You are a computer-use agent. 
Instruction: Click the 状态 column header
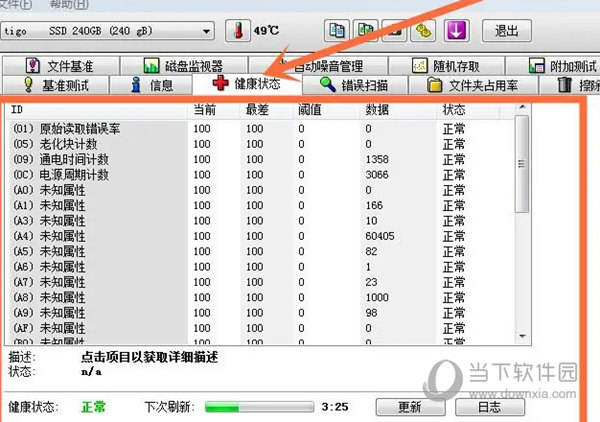click(x=468, y=110)
